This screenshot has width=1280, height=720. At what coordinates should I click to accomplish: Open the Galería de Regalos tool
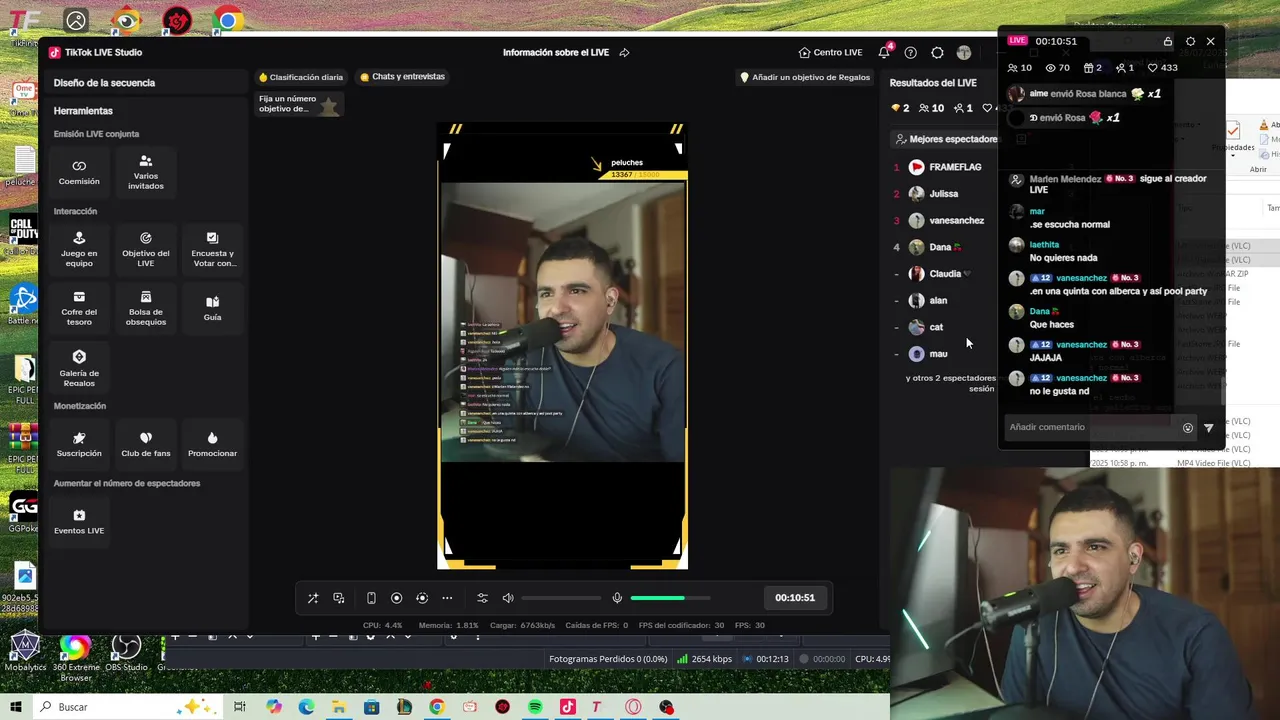pyautogui.click(x=79, y=368)
